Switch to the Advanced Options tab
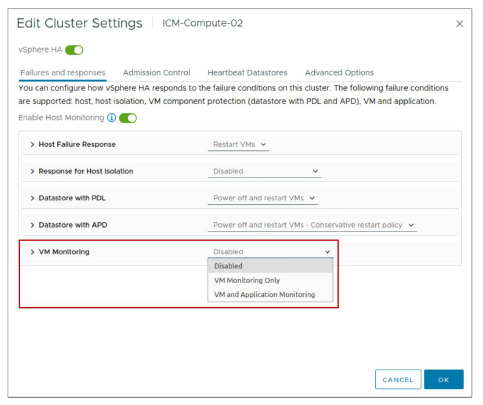Screen dimensions: 483x405 coord(339,73)
